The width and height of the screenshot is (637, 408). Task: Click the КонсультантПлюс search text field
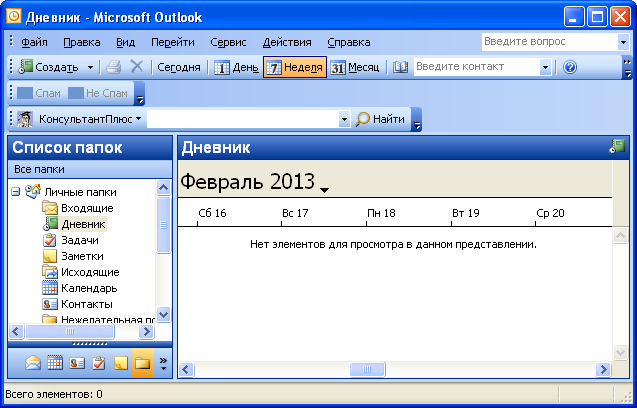point(243,119)
